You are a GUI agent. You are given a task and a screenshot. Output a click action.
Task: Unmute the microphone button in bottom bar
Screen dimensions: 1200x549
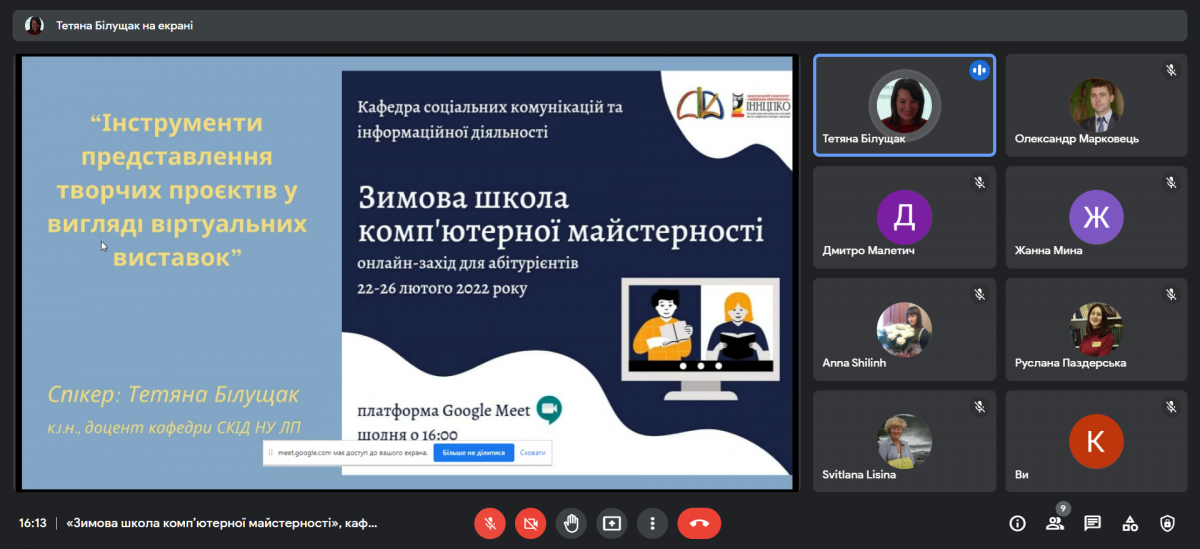(490, 523)
